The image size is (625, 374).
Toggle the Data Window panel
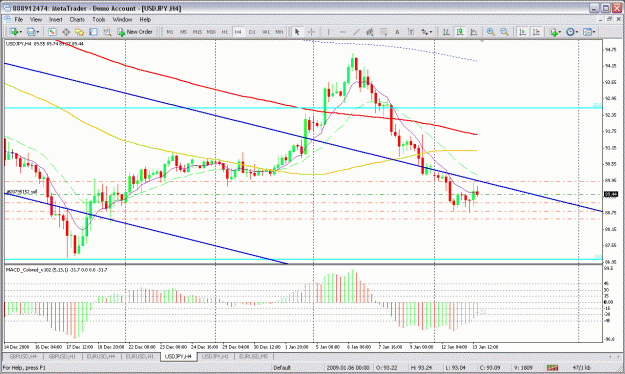(x=66, y=32)
